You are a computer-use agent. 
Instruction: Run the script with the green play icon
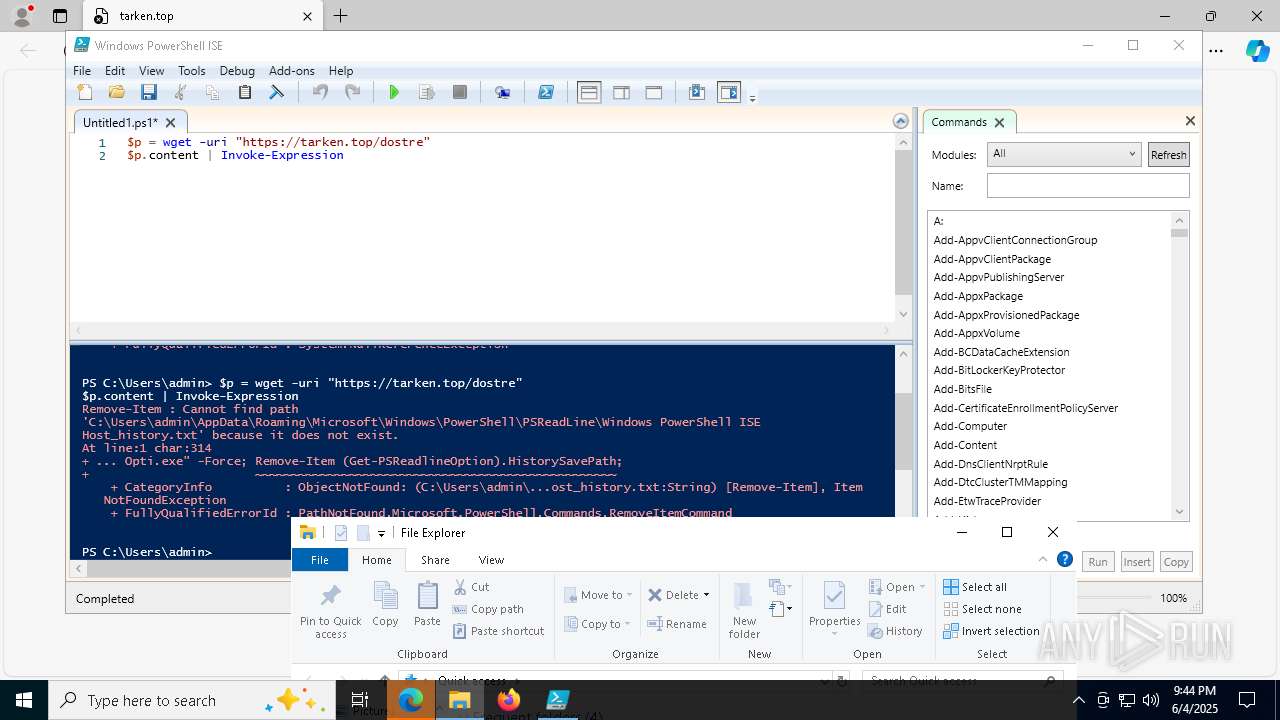coord(394,92)
